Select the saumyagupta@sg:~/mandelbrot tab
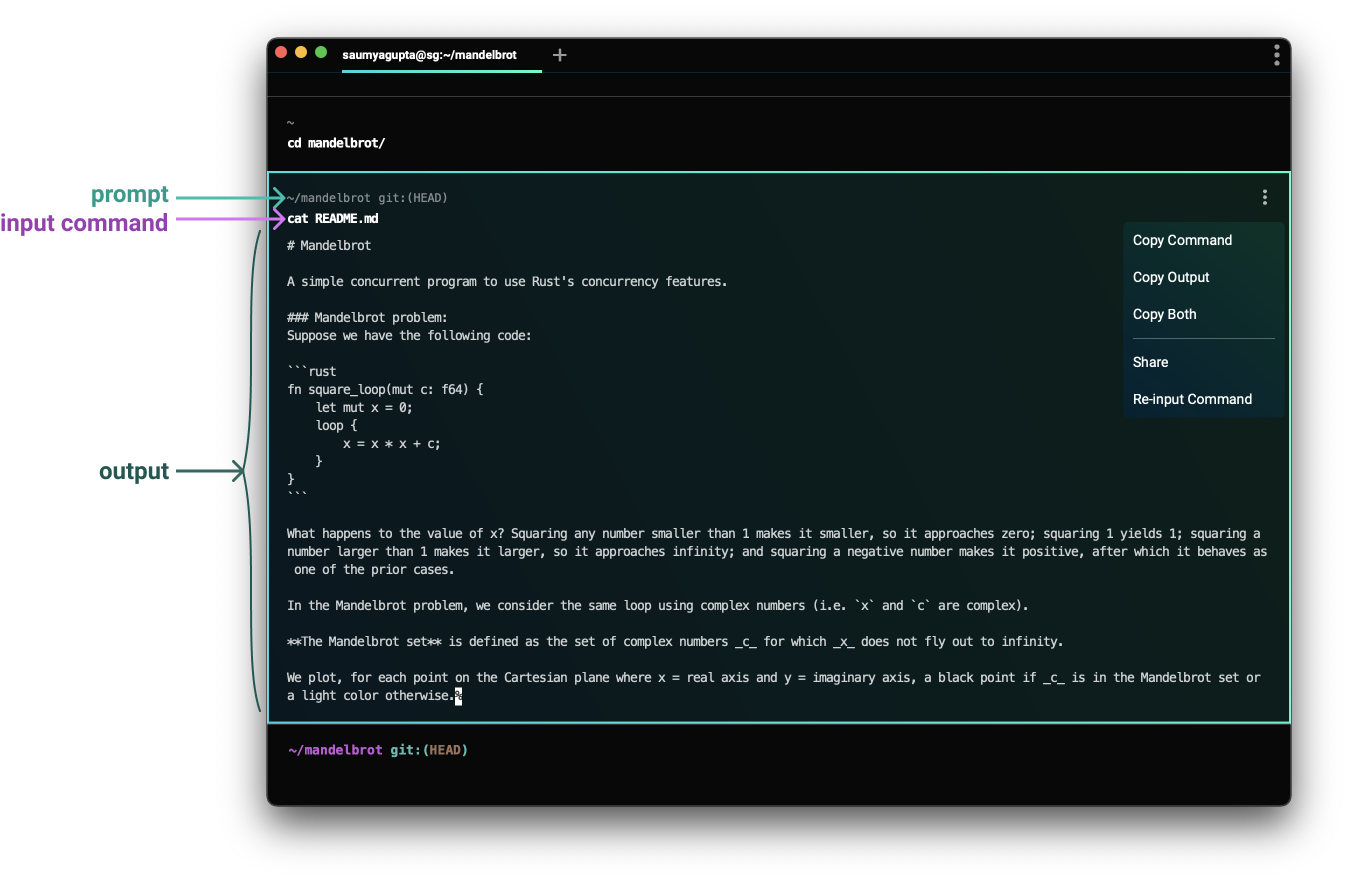 click(430, 55)
